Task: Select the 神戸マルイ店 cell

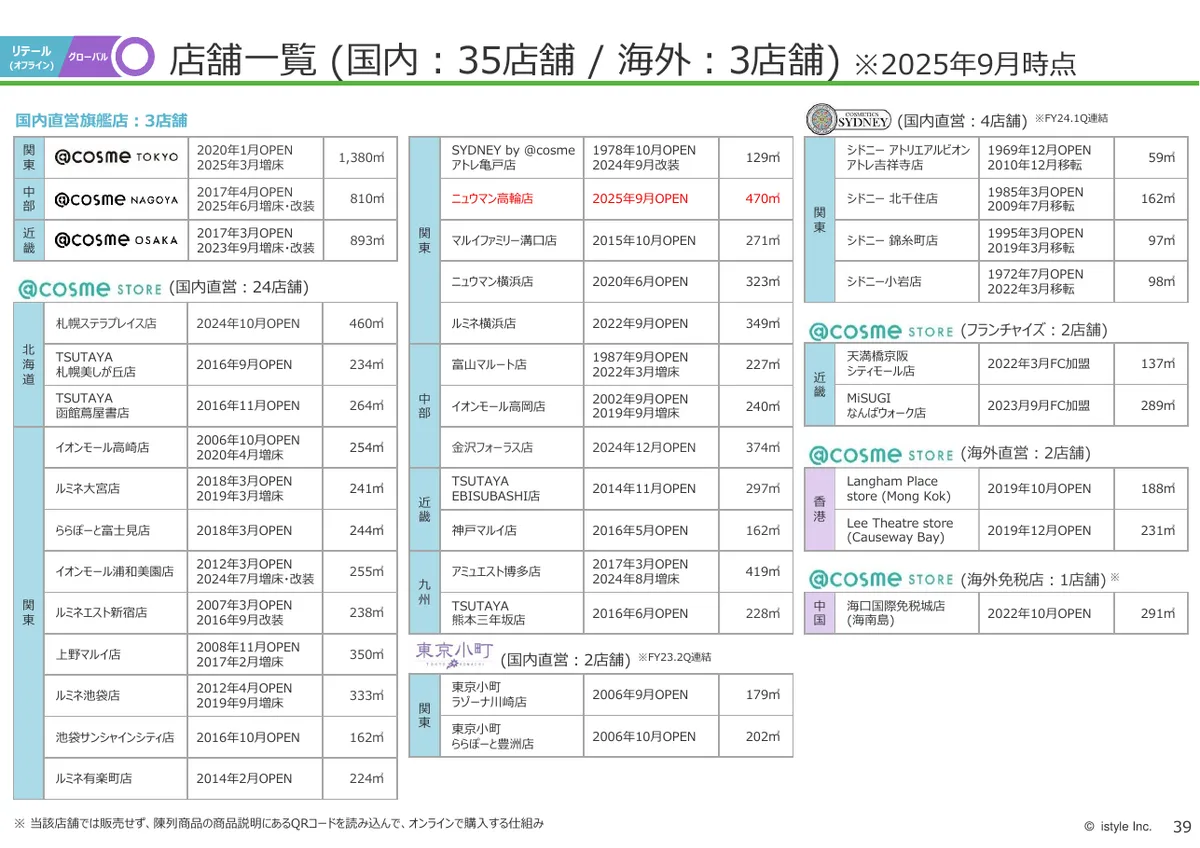Action: pyautogui.click(x=511, y=530)
